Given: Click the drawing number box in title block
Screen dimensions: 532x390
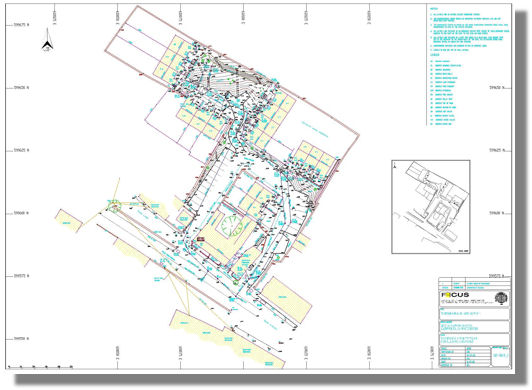Looking at the screenshot, I should point(500,356).
